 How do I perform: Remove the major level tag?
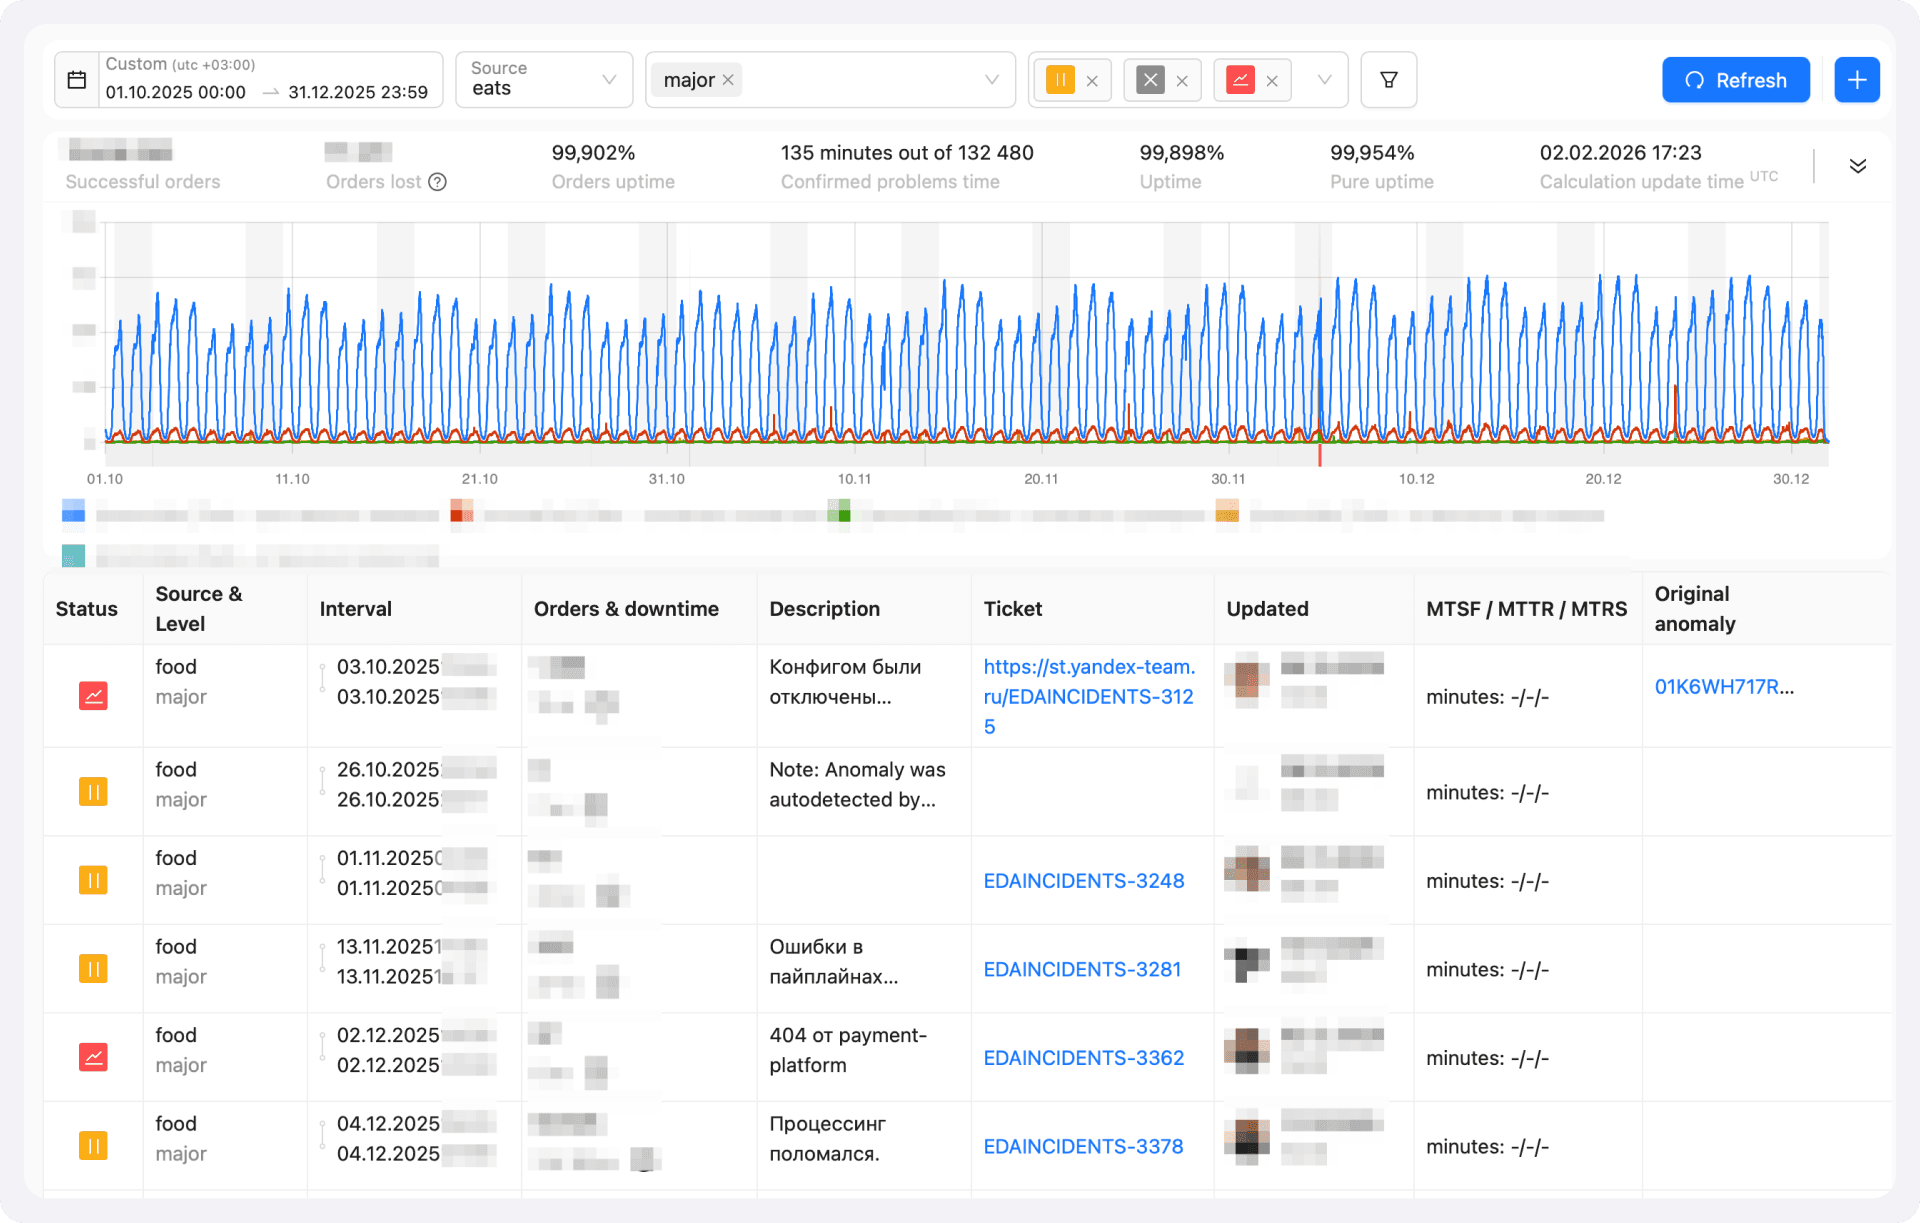tap(728, 80)
